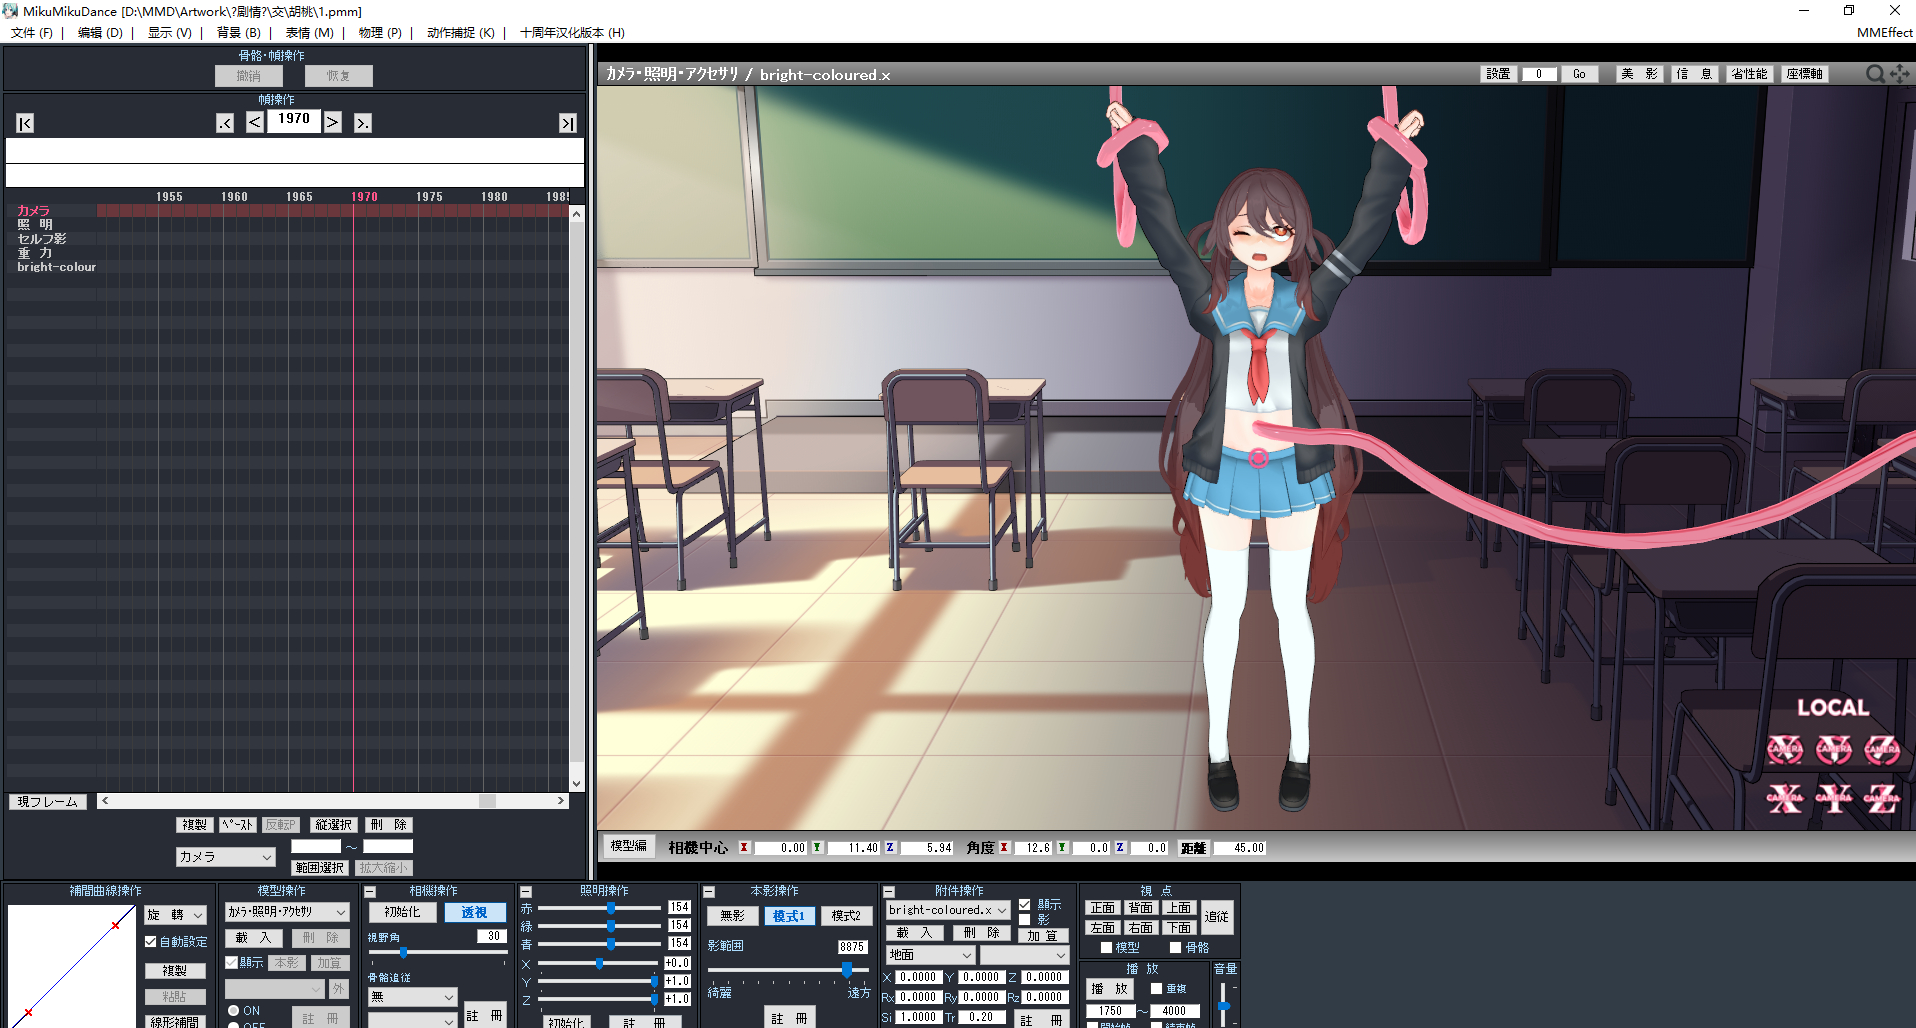The width and height of the screenshot is (1916, 1028).
Task: Click the 座標軸 axis button
Action: [x=1805, y=74]
